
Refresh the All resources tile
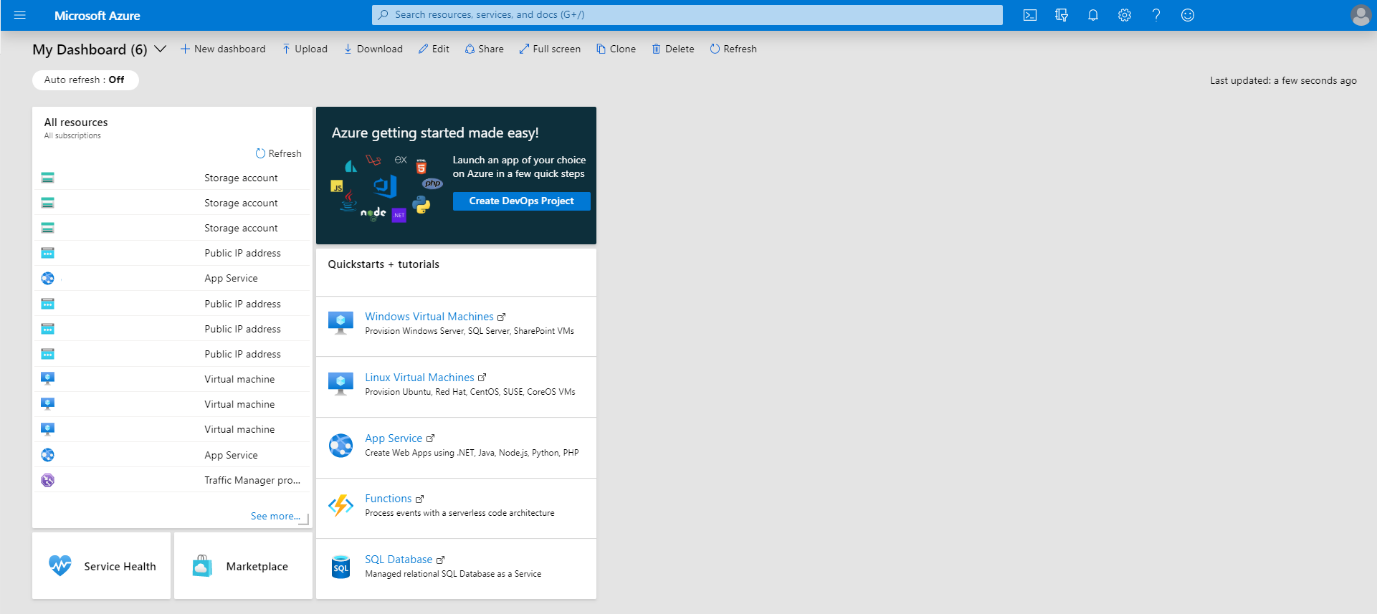tap(278, 153)
